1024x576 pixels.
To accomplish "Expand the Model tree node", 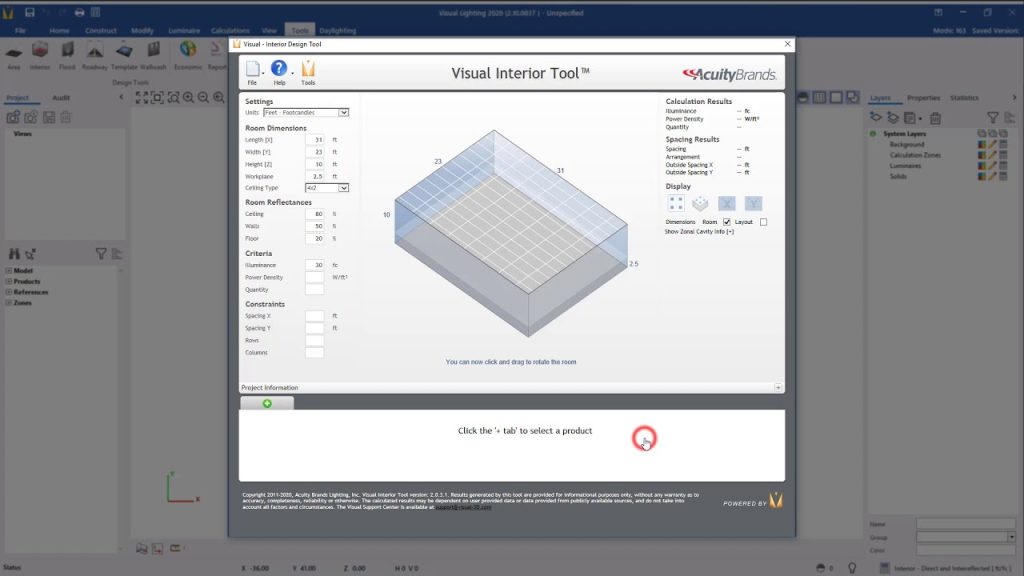I will tap(8, 270).
